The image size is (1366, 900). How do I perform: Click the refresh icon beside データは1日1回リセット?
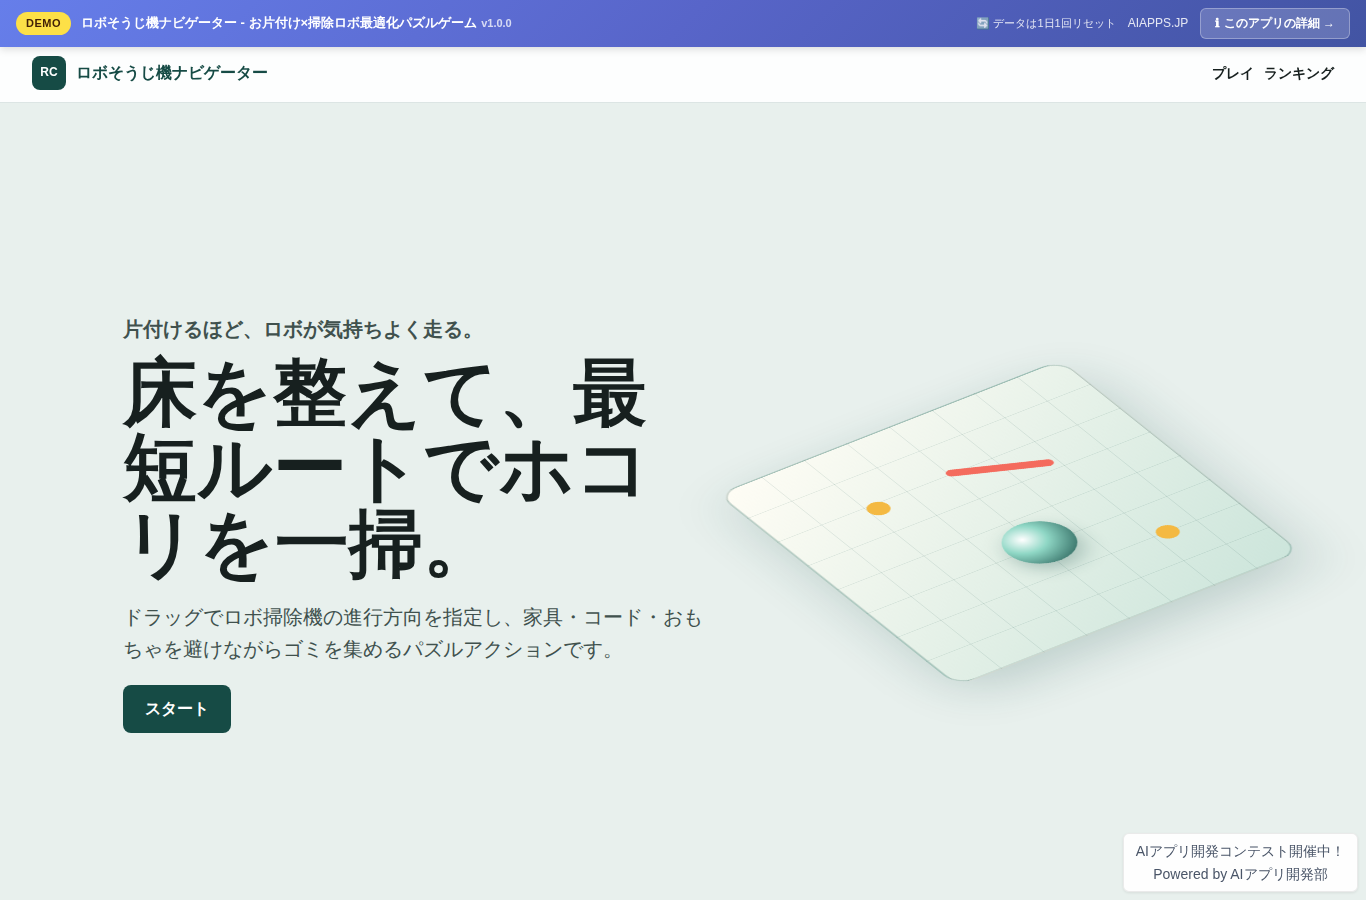(x=982, y=23)
